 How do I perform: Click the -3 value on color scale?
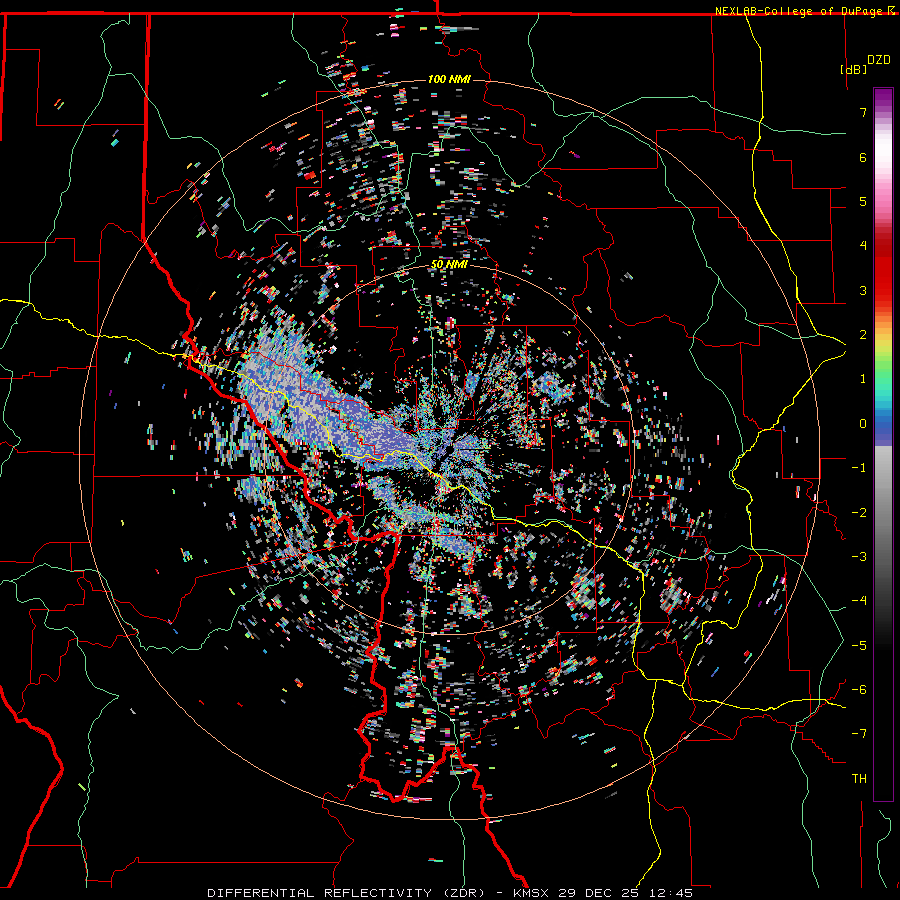[x=859, y=557]
